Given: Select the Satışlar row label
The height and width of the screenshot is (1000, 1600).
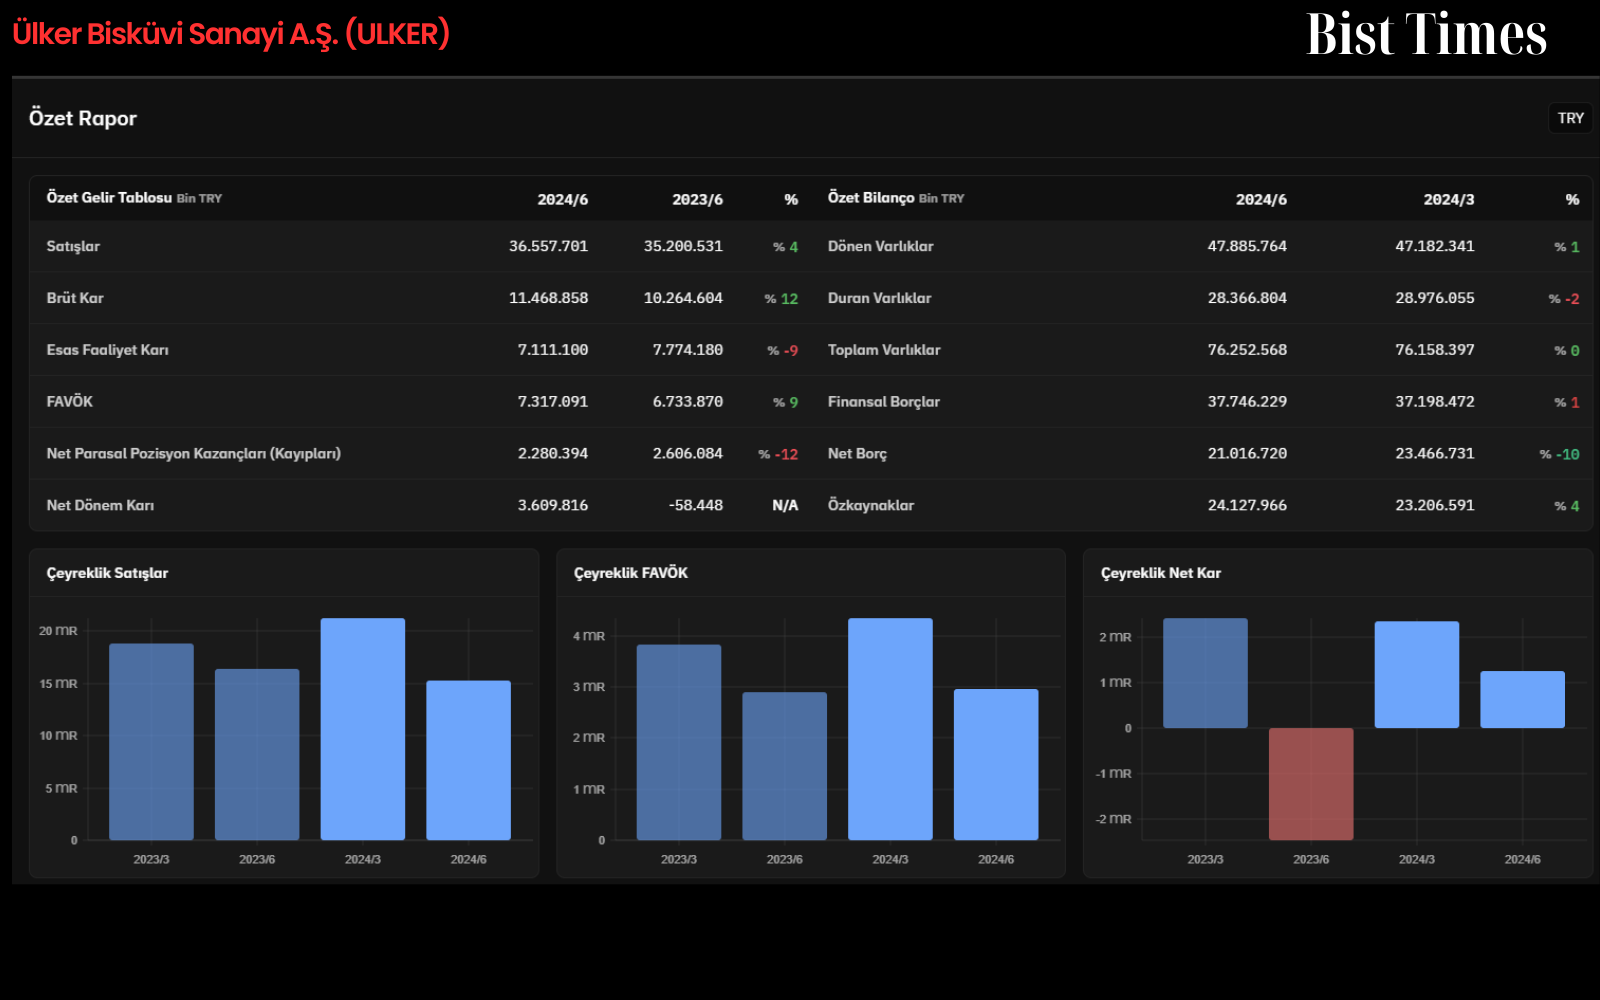Looking at the screenshot, I should [x=73, y=246].
